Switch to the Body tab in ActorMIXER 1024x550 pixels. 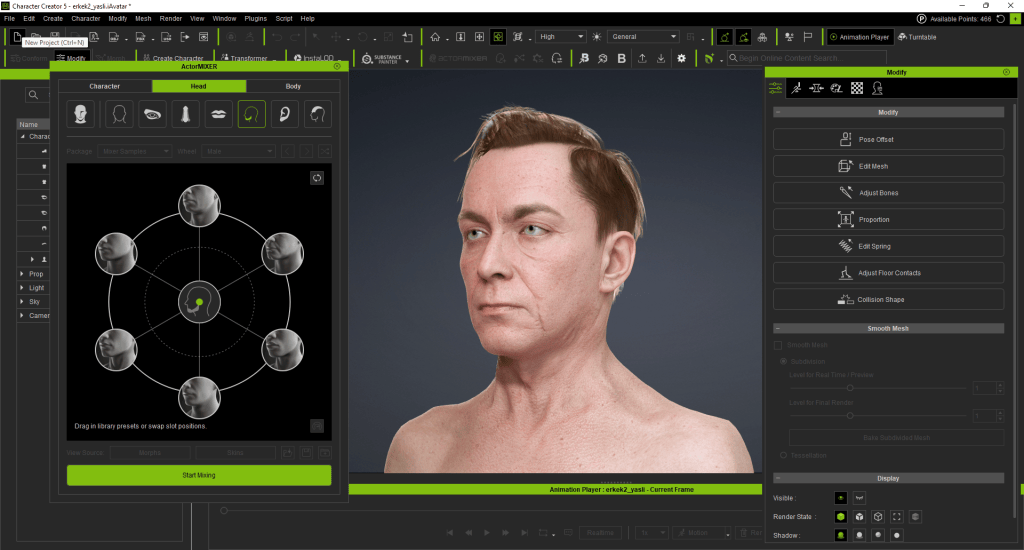(x=293, y=86)
